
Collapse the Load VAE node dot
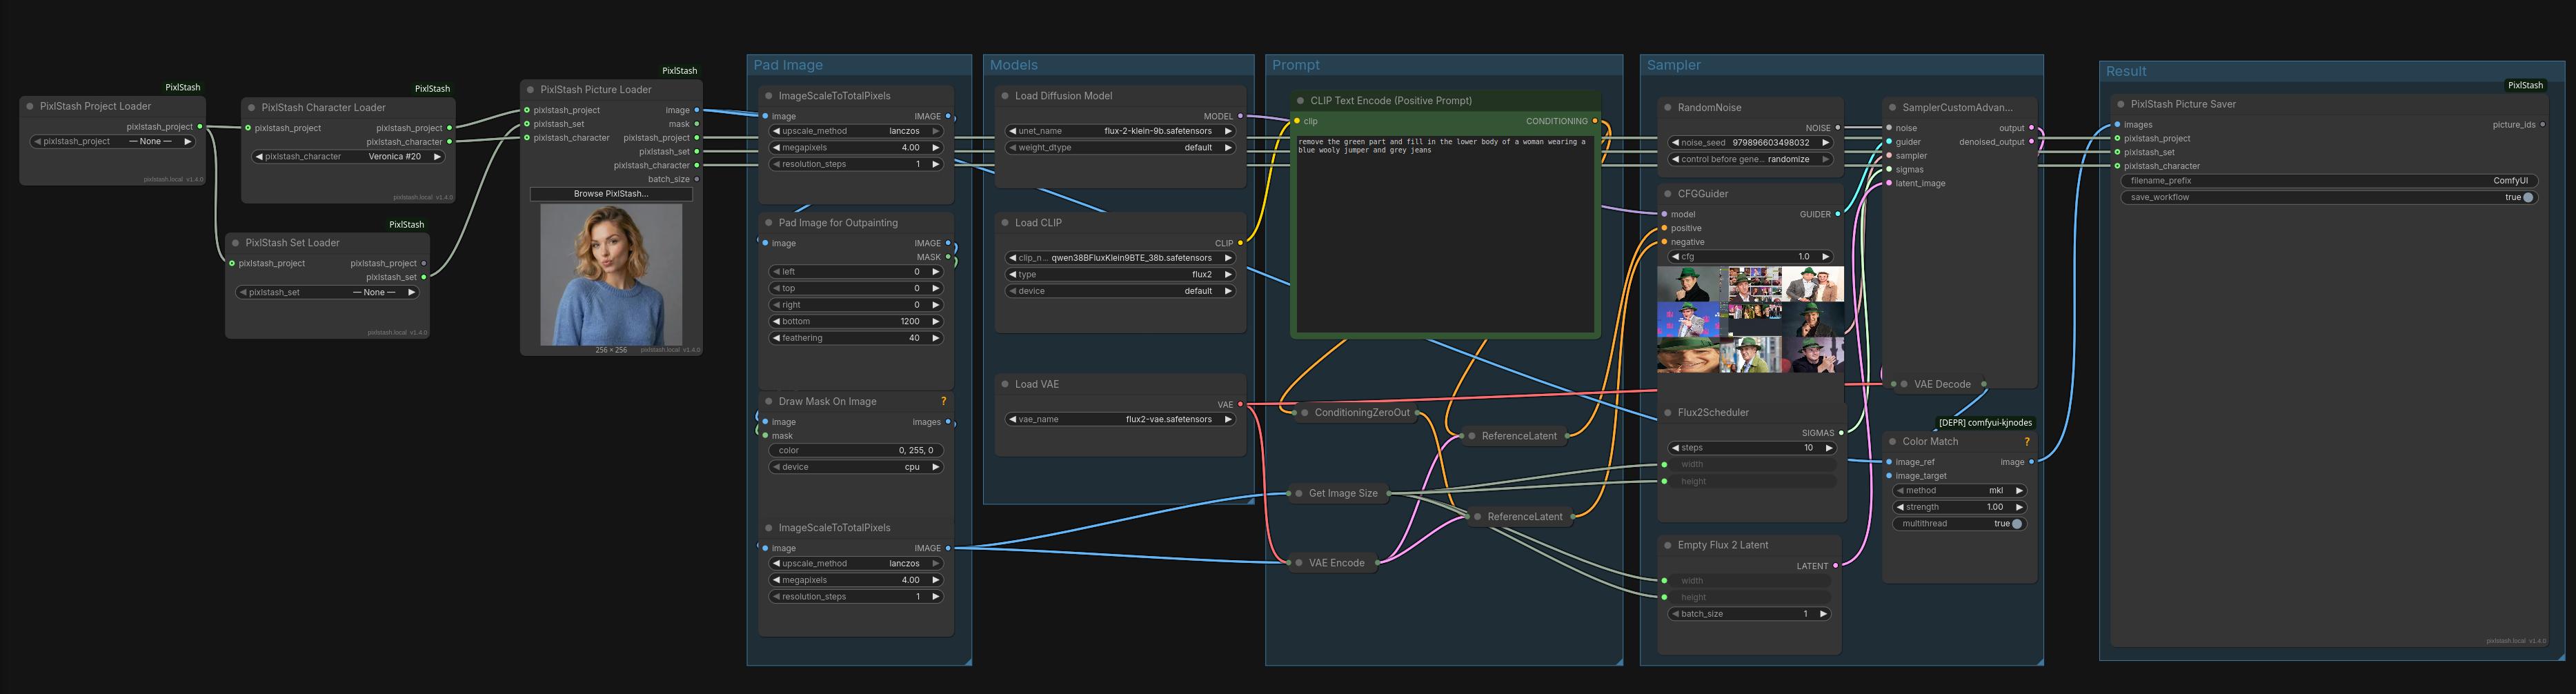(1004, 384)
